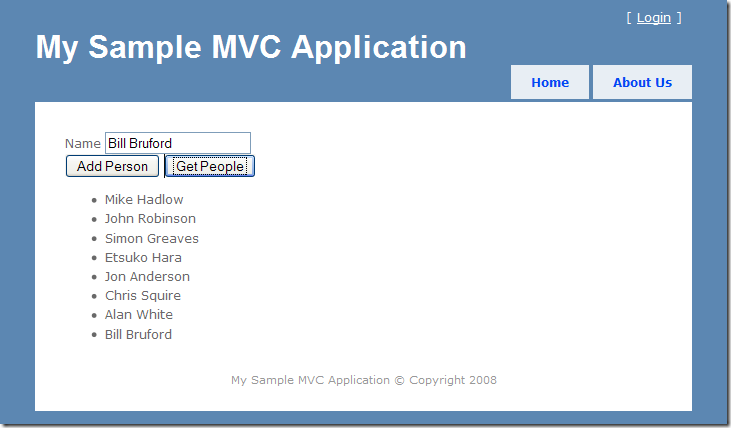
Task: Go to the Home tab
Action: pos(550,82)
